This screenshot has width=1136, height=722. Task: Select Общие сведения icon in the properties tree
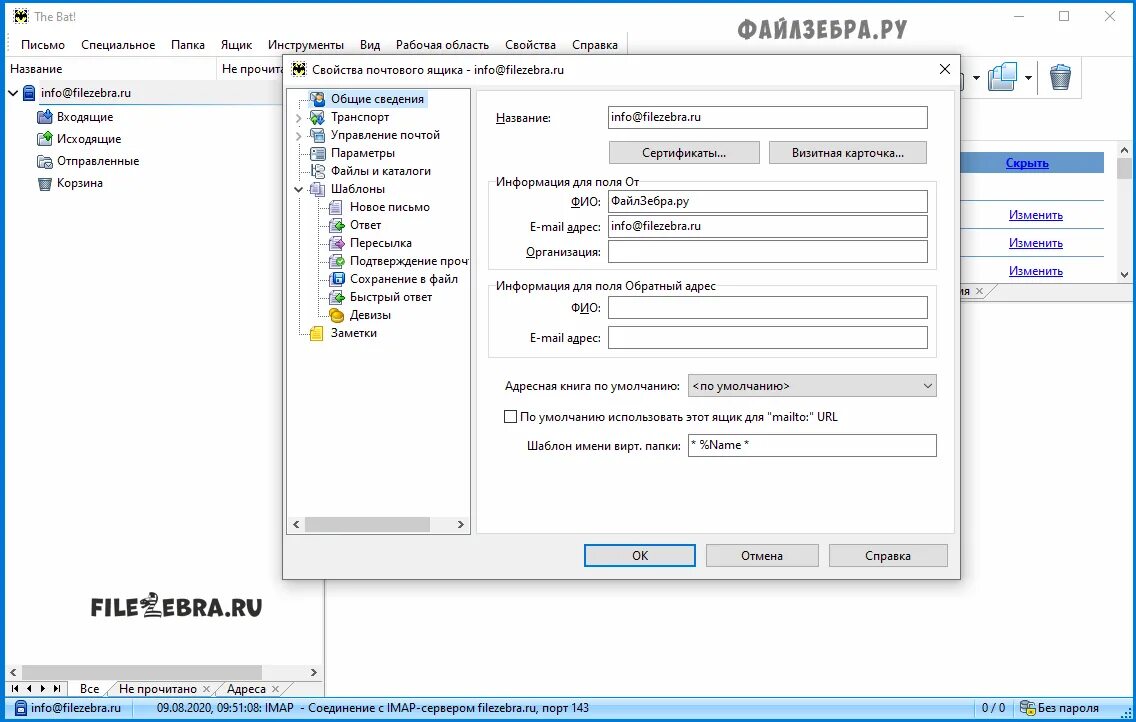(317, 98)
